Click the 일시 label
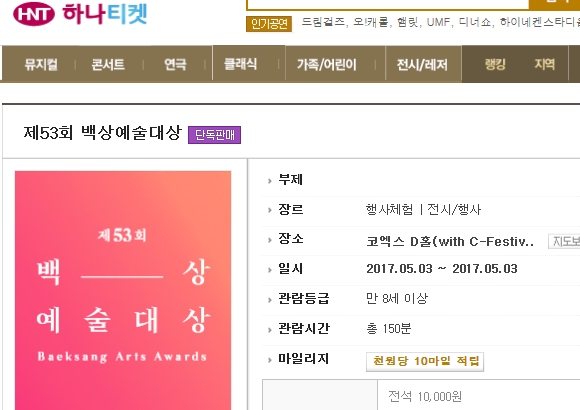The width and height of the screenshot is (580, 410). click(290, 269)
